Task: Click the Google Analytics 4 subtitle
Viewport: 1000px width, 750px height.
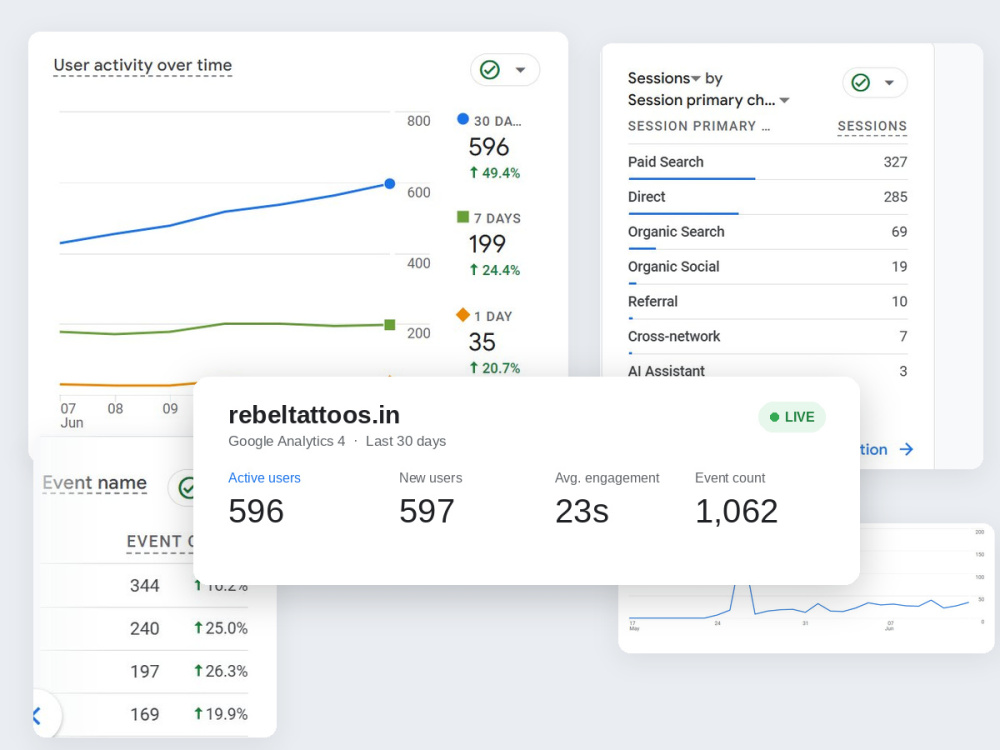Action: 286,441
